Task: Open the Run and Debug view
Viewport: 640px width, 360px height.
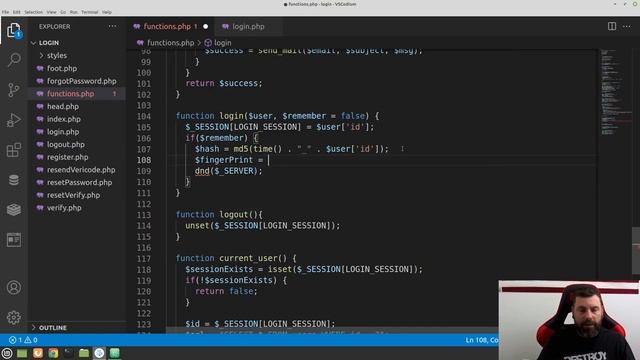Action: [13, 120]
